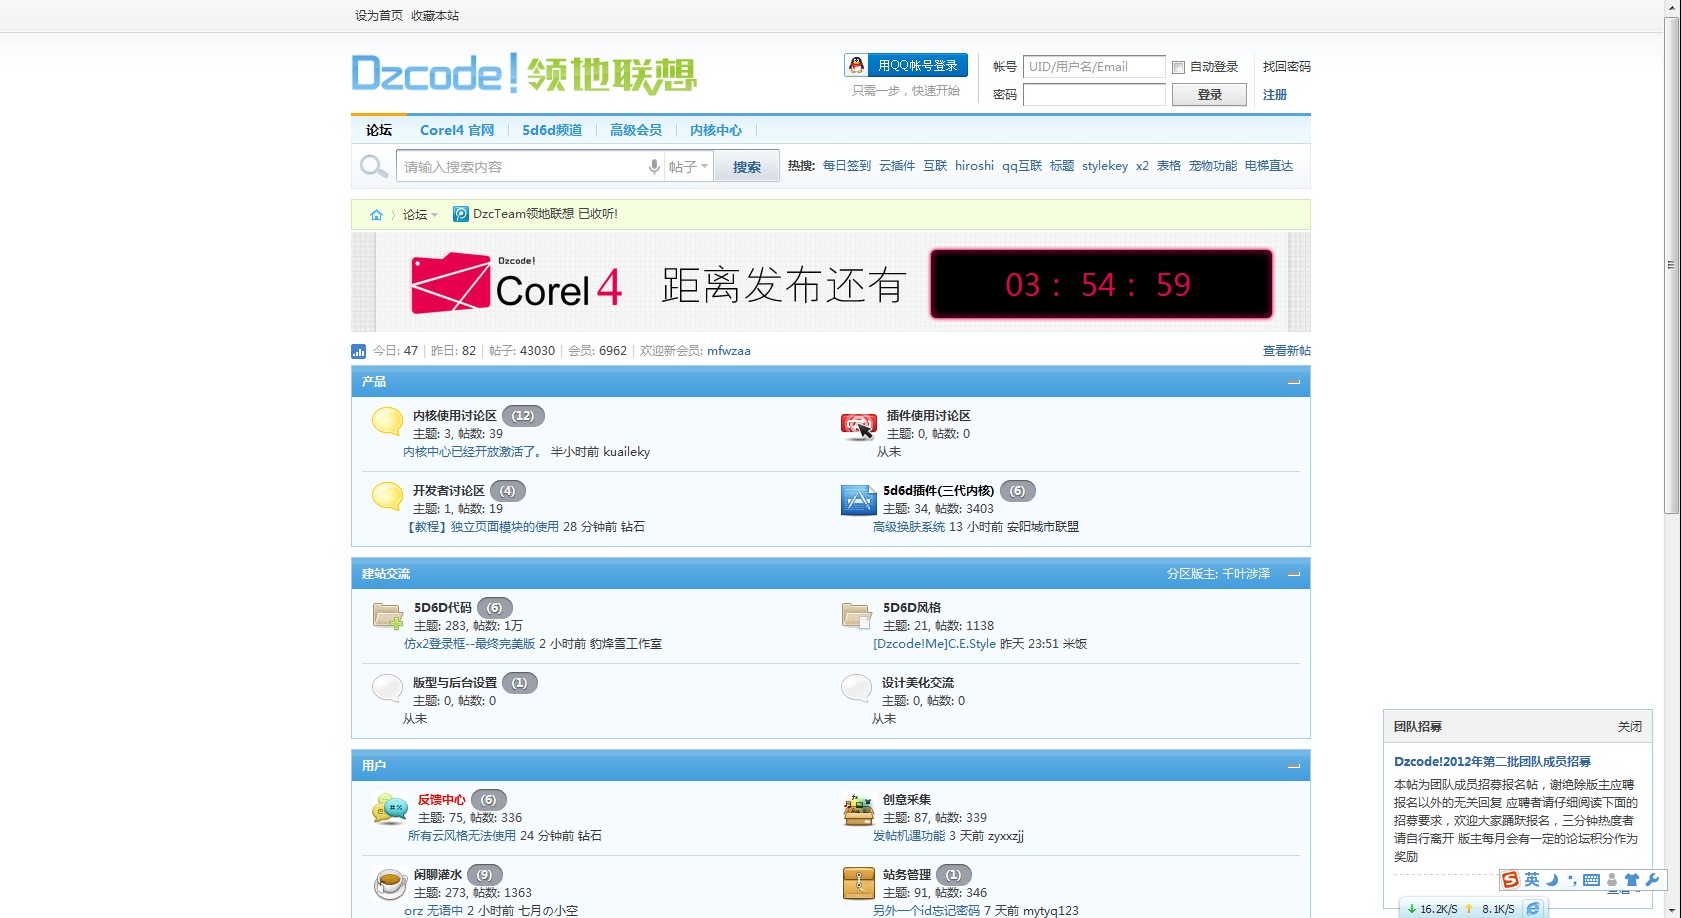Screen dimensions: 1681x918
Task: Click the search magnifier icon
Action: (374, 166)
